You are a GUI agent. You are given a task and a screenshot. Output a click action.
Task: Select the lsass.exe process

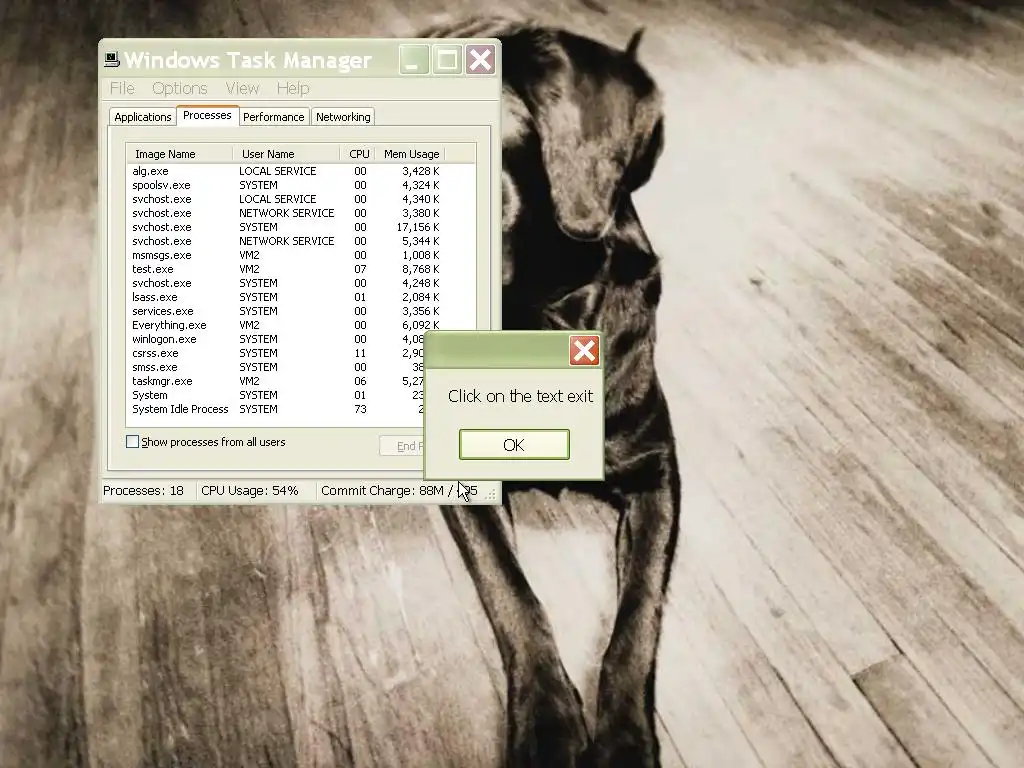[x=286, y=297]
